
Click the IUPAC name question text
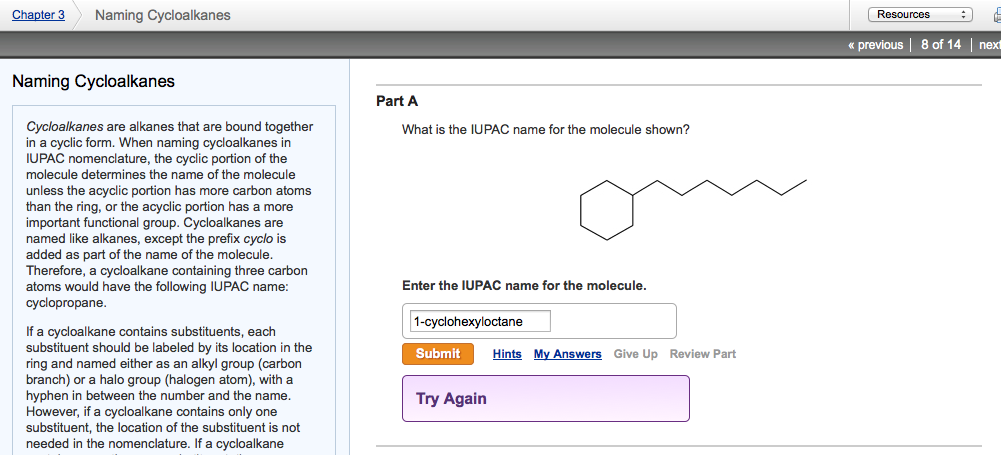tap(545, 130)
